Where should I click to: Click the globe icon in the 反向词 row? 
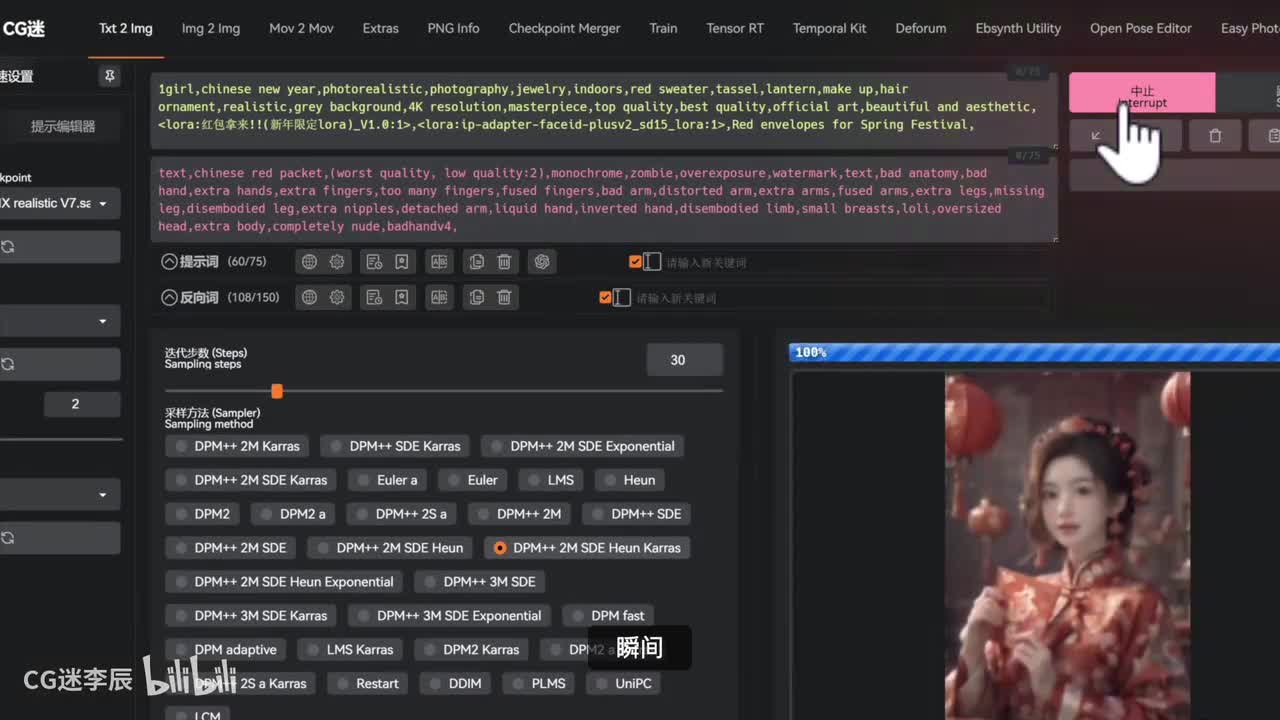[309, 297]
